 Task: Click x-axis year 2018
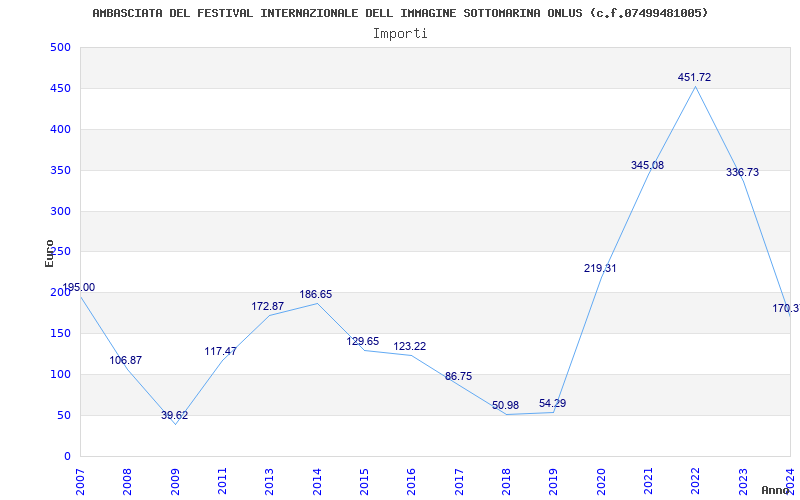pyautogui.click(x=506, y=482)
